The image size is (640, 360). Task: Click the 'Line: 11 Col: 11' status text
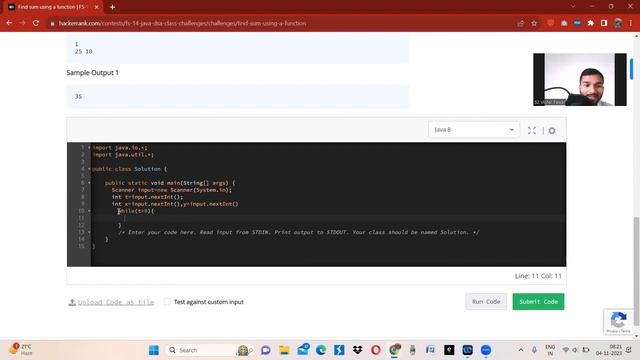click(x=538, y=276)
